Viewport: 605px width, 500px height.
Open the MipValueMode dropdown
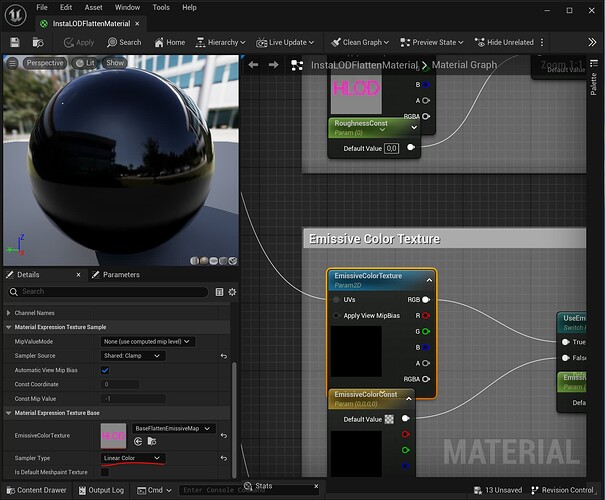point(147,342)
